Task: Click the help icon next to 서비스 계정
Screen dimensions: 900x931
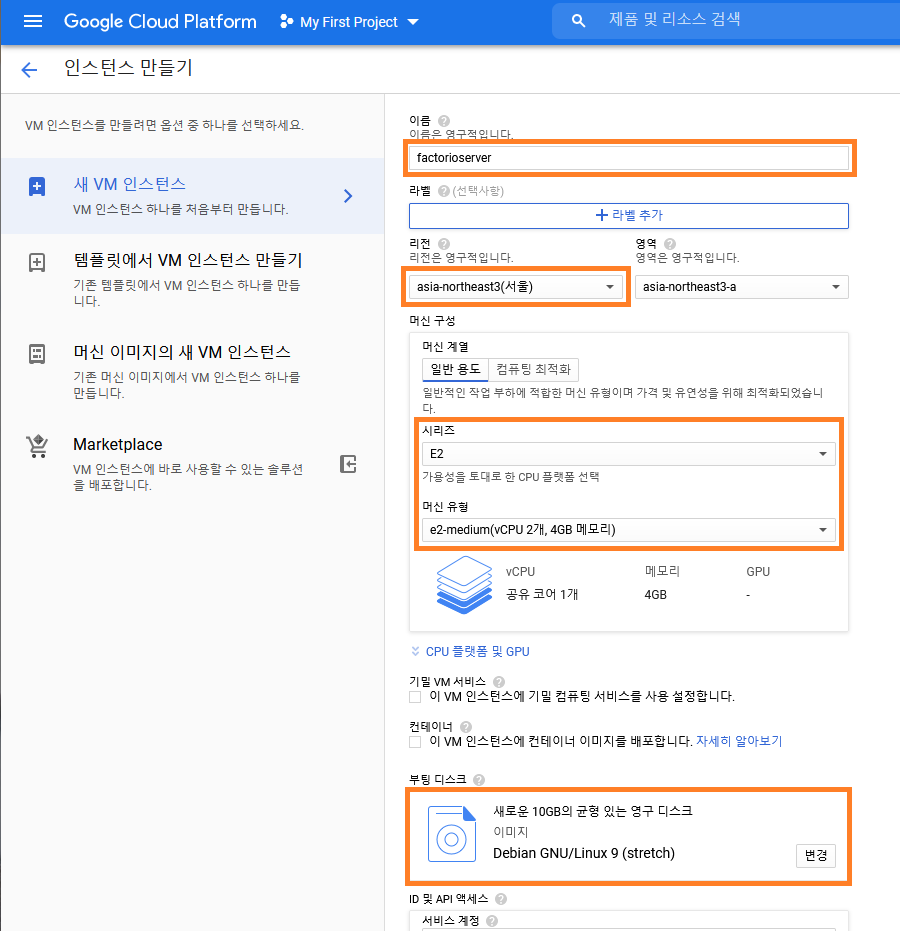Action: point(492,920)
